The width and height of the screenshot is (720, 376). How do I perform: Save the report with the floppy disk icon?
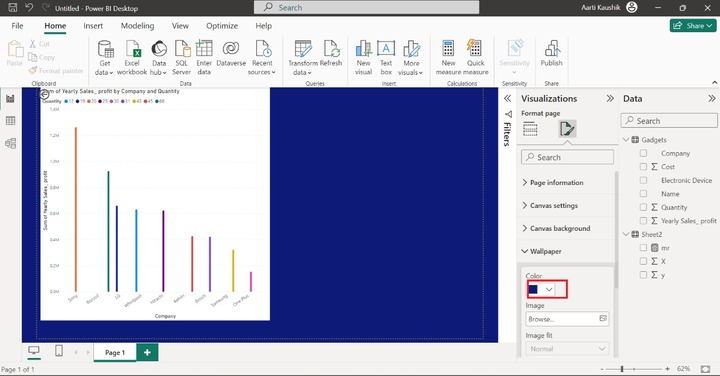coord(13,7)
